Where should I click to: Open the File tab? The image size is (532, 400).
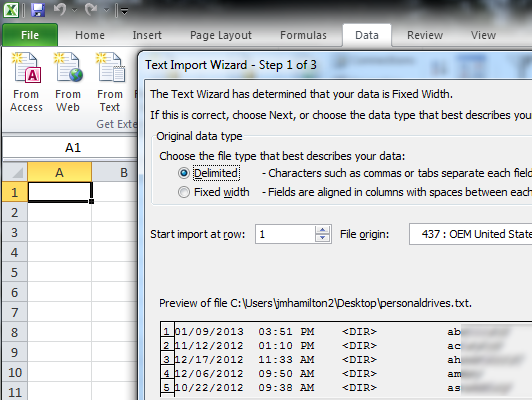30,35
